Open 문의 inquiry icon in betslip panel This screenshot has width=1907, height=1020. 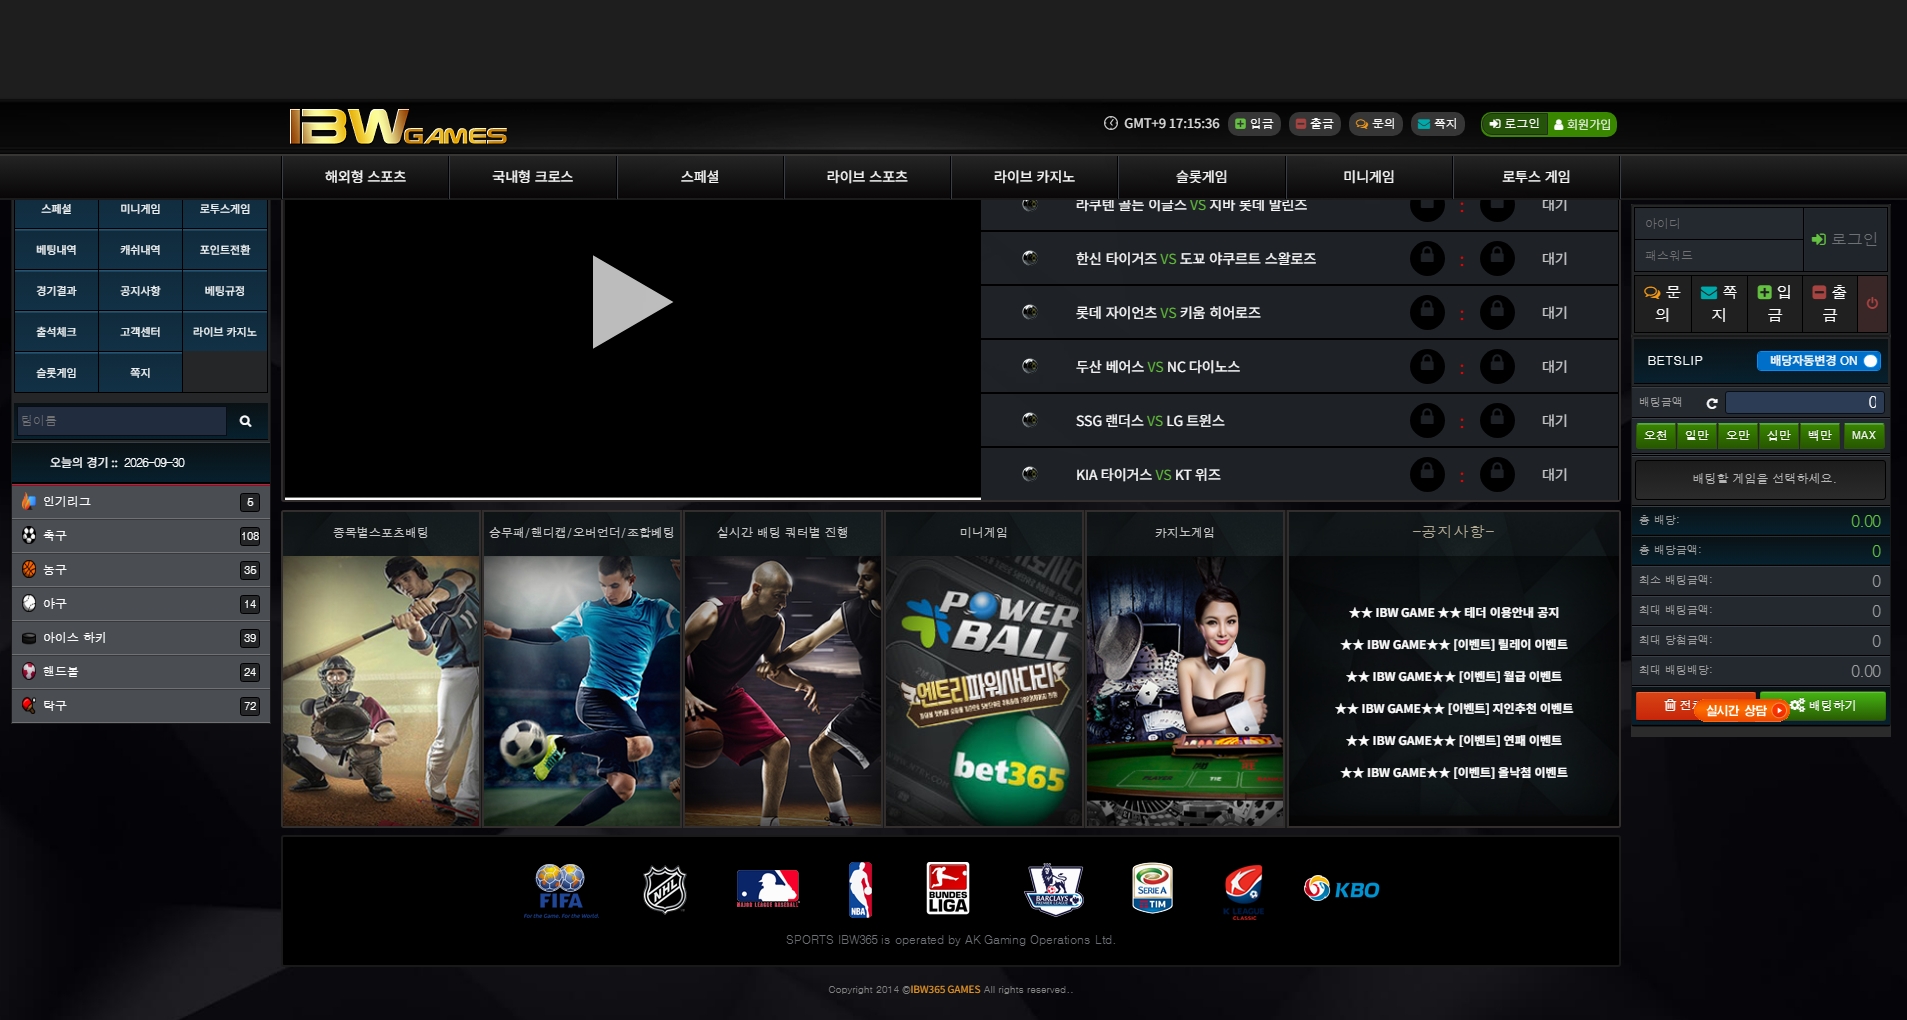point(1663,303)
